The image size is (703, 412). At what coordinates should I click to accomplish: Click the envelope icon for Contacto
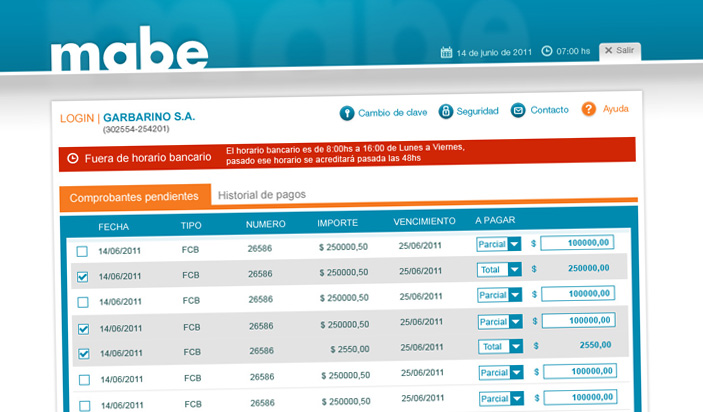518,110
